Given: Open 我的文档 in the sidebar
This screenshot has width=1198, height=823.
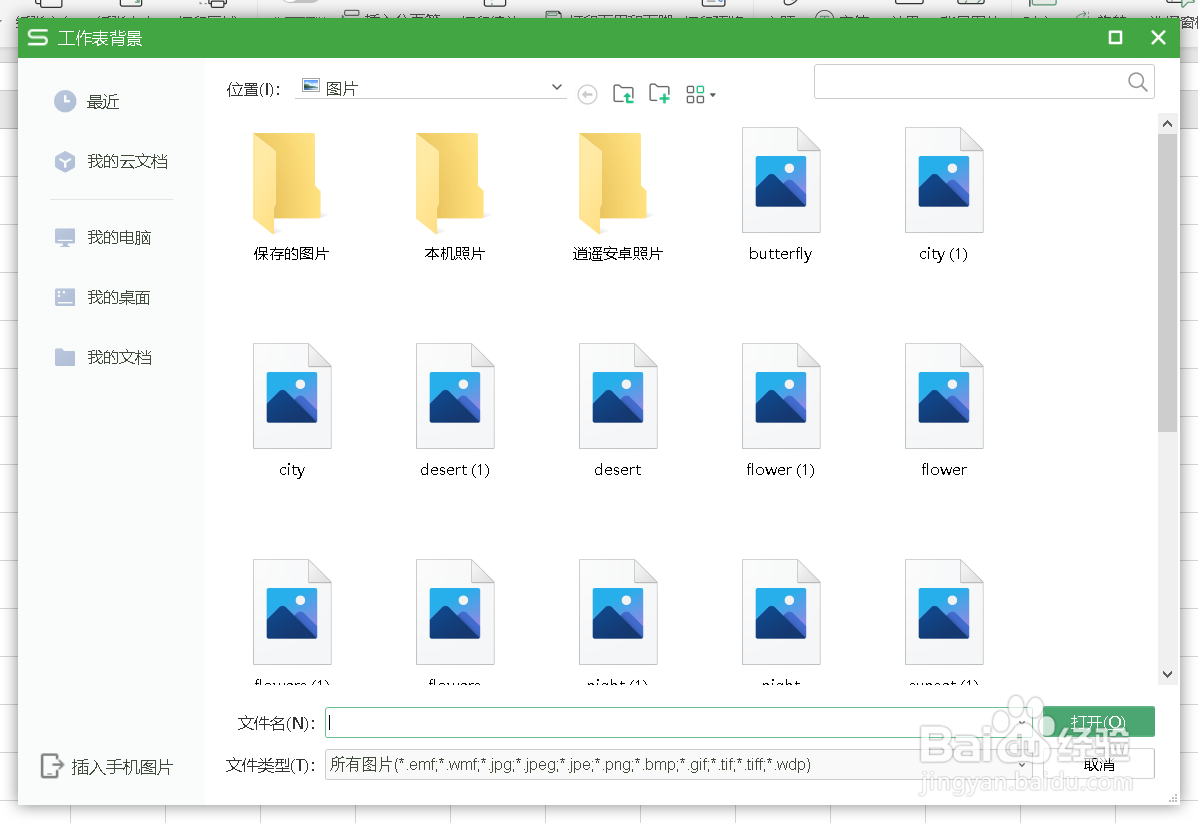Looking at the screenshot, I should coord(103,357).
